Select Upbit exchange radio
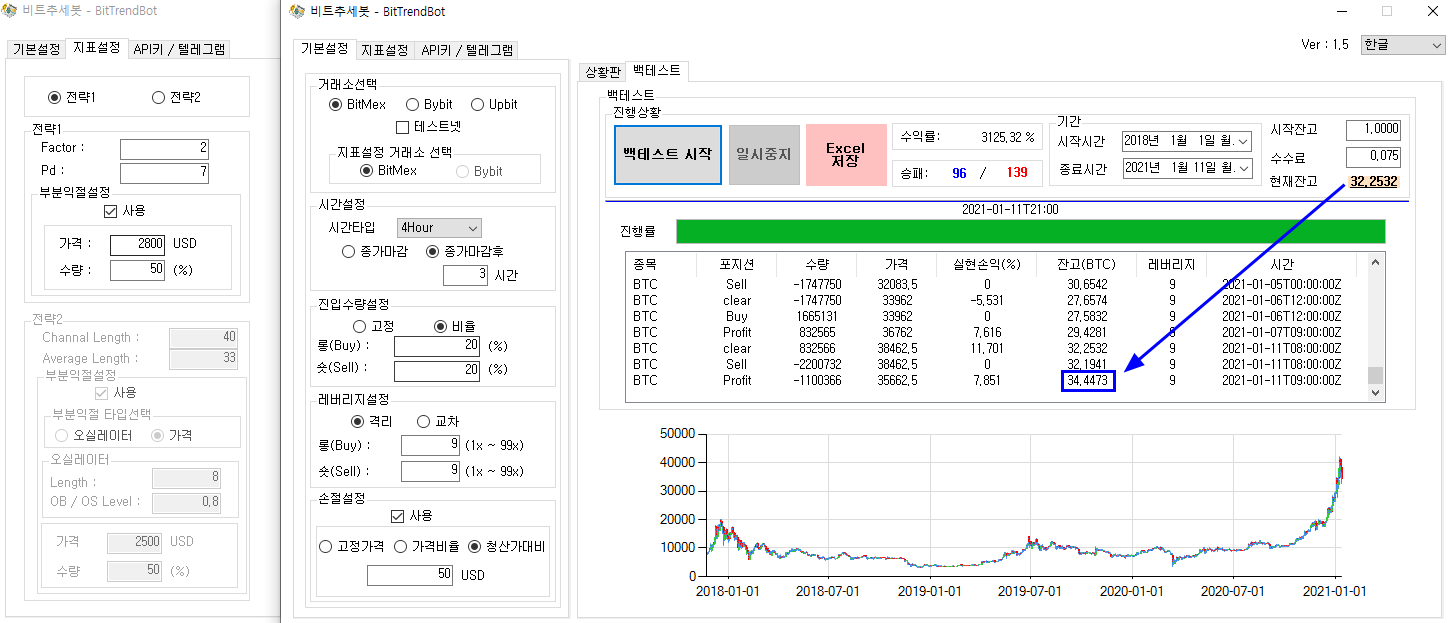 [x=477, y=104]
